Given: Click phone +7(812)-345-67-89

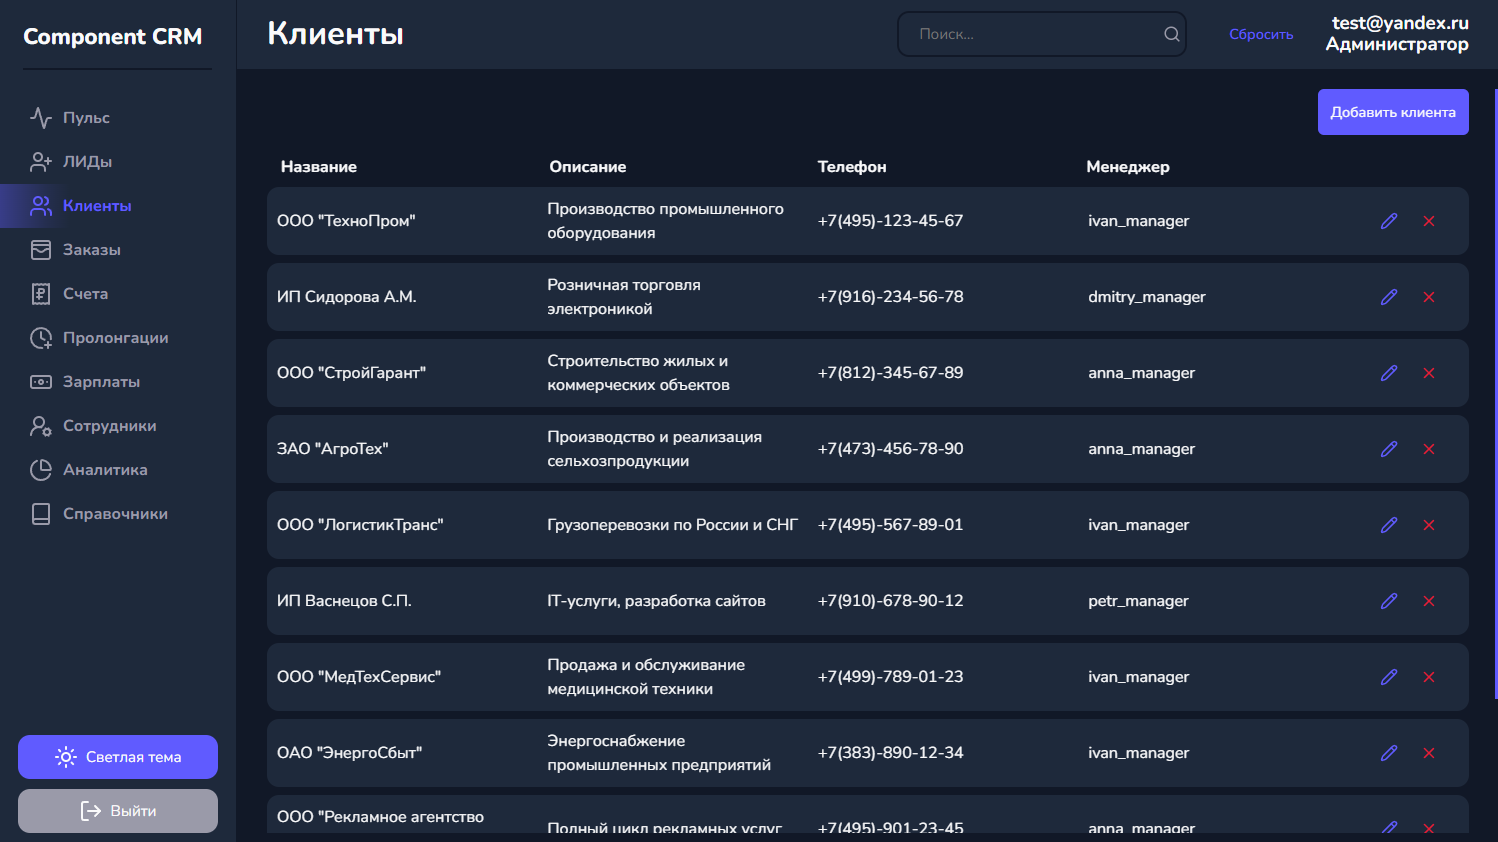Looking at the screenshot, I should 890,373.
